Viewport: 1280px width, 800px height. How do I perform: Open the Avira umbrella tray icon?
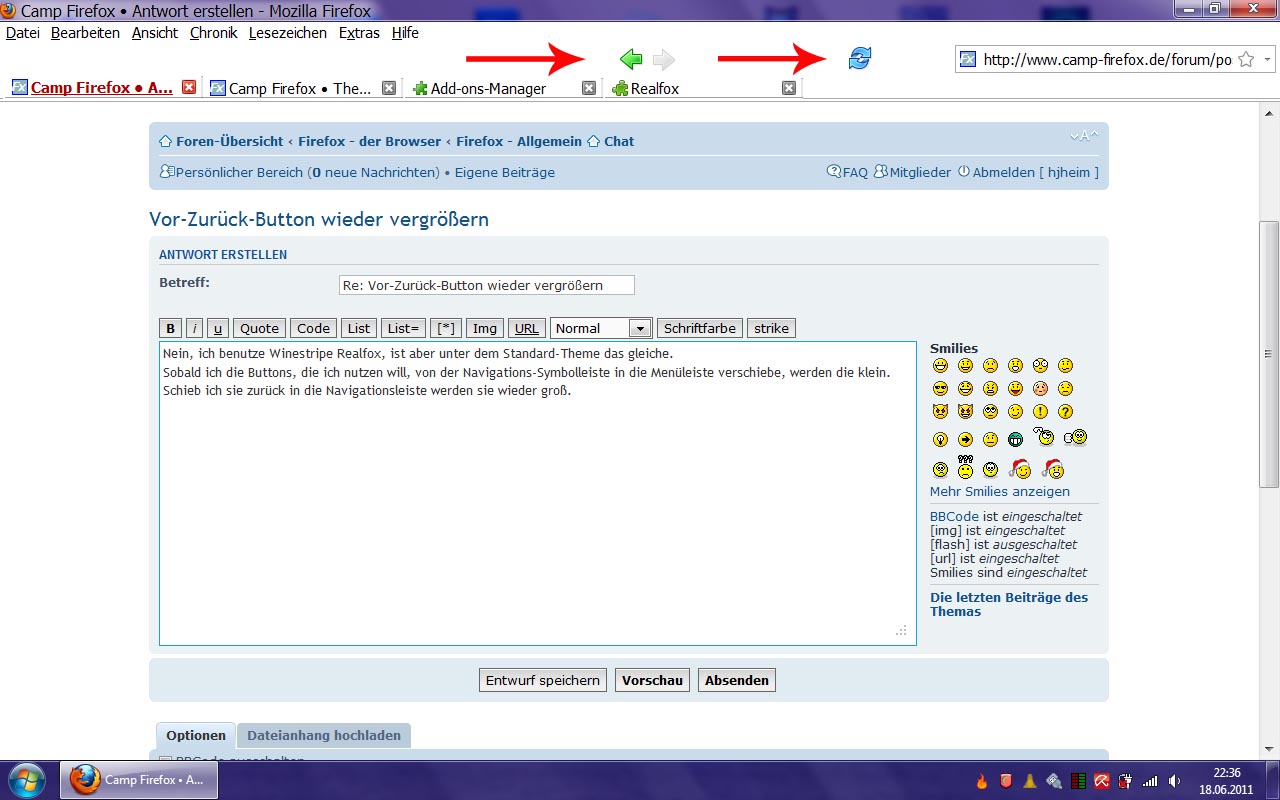pyautogui.click(x=1101, y=781)
